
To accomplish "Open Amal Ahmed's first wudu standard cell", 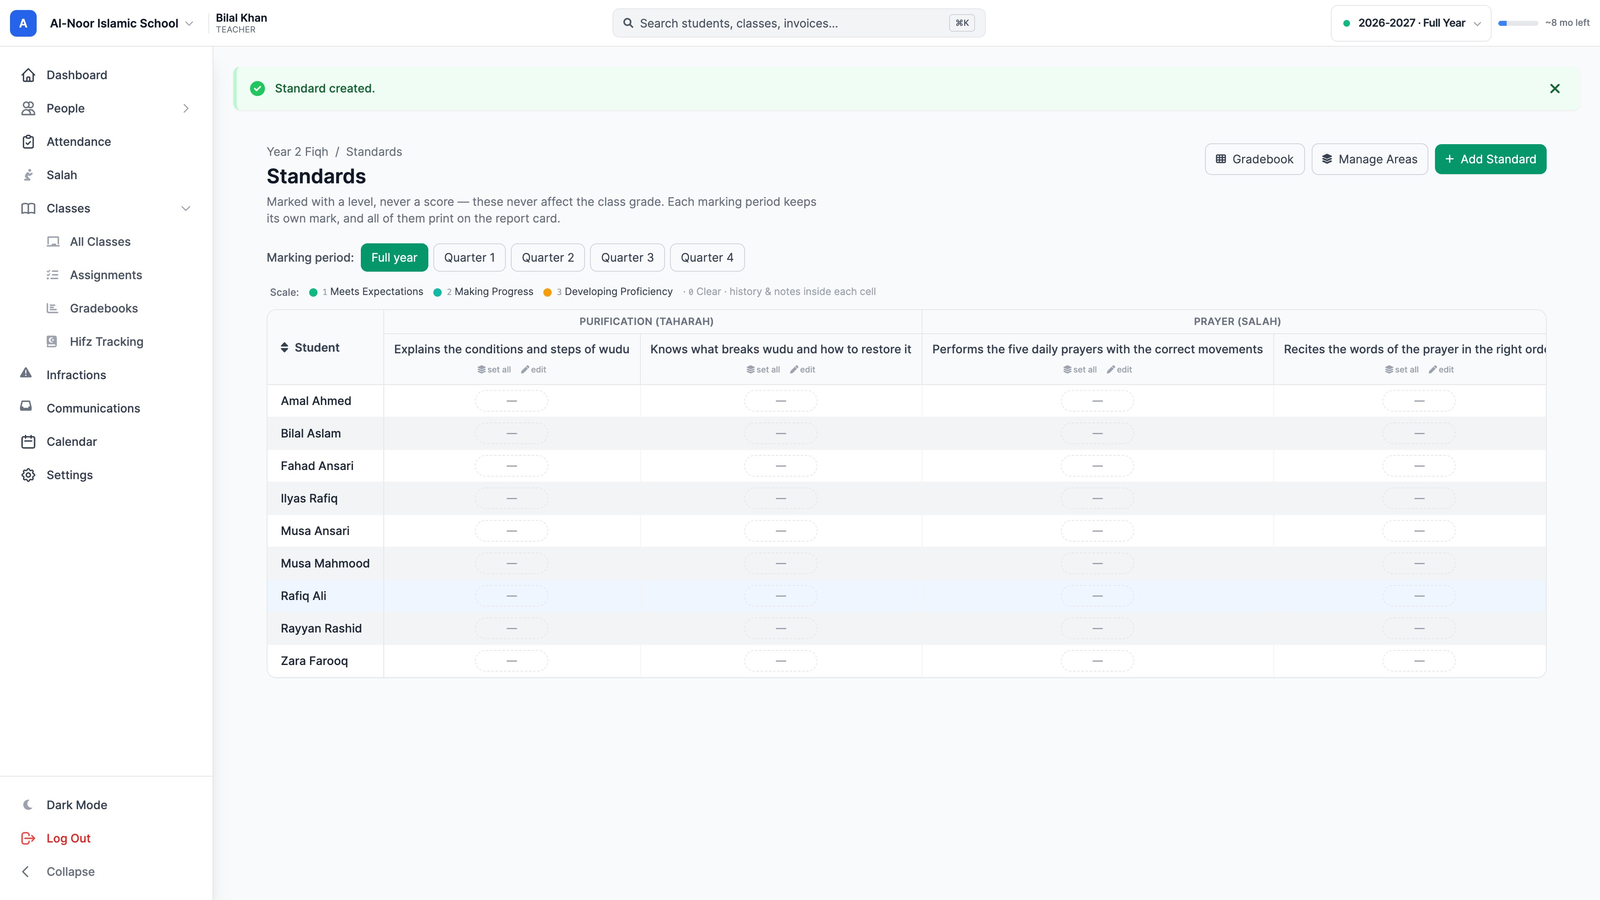I will (x=511, y=401).
